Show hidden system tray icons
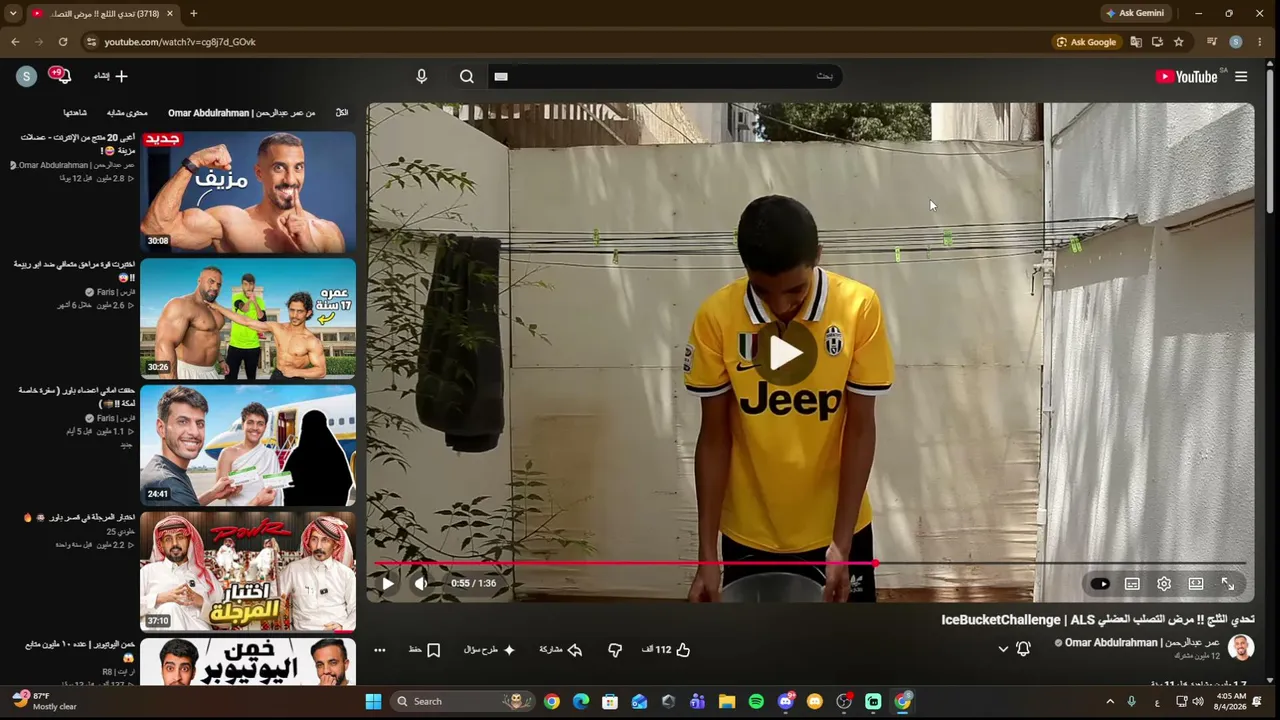This screenshot has width=1280, height=720. click(x=1109, y=701)
